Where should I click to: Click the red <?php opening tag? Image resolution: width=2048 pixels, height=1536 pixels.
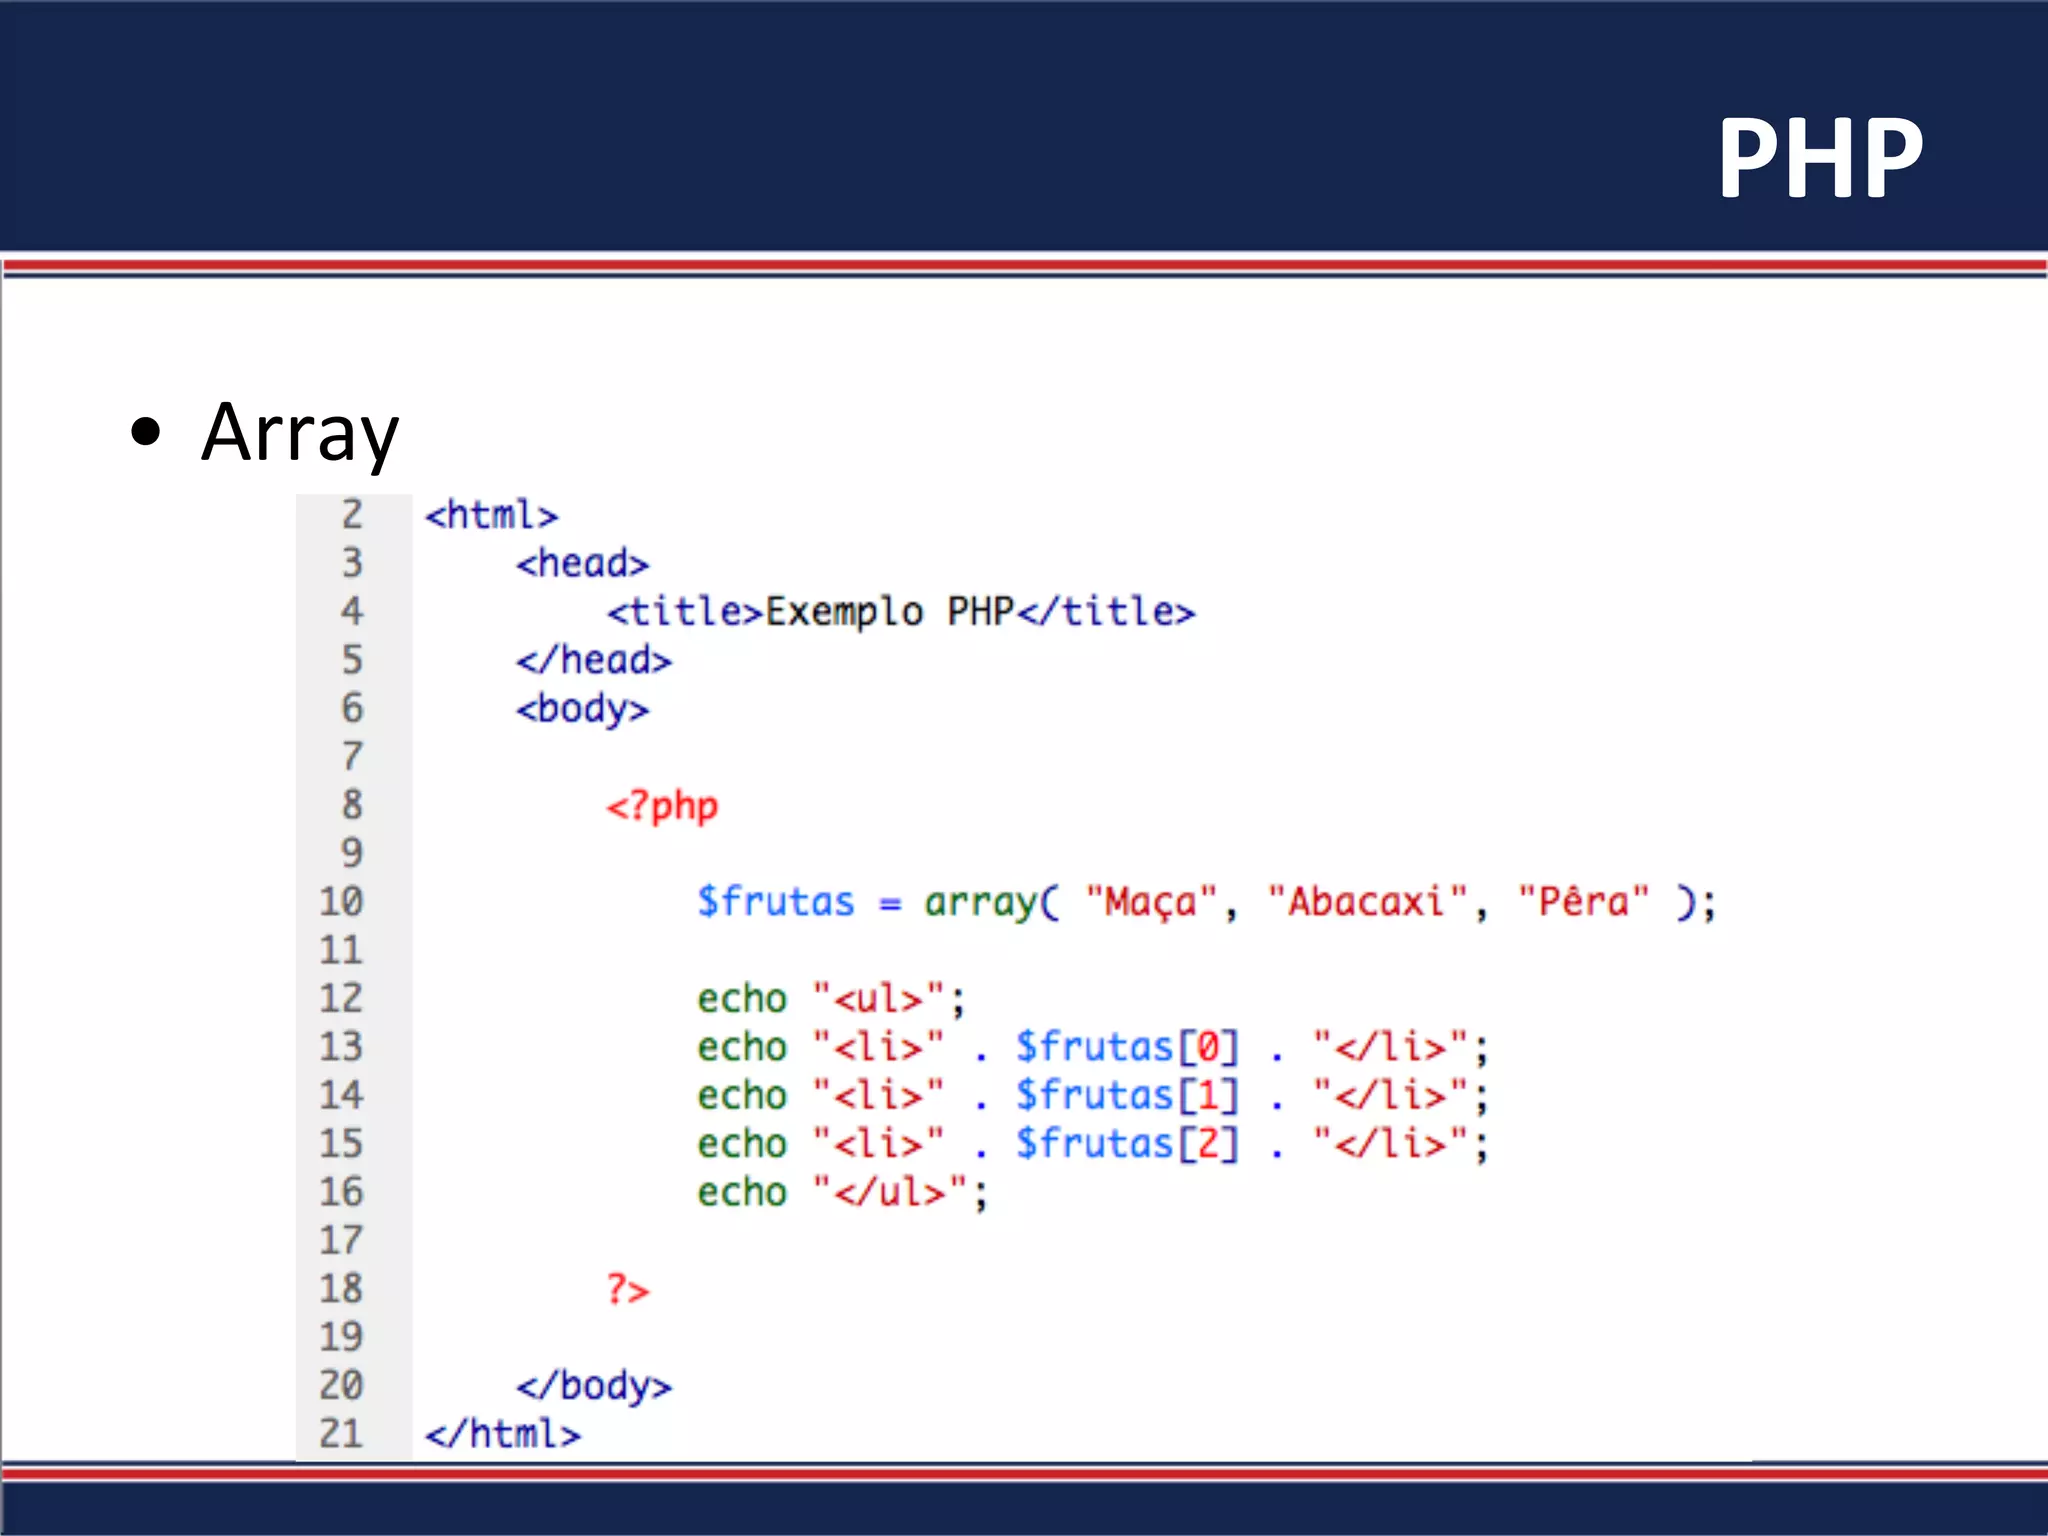coord(662,806)
